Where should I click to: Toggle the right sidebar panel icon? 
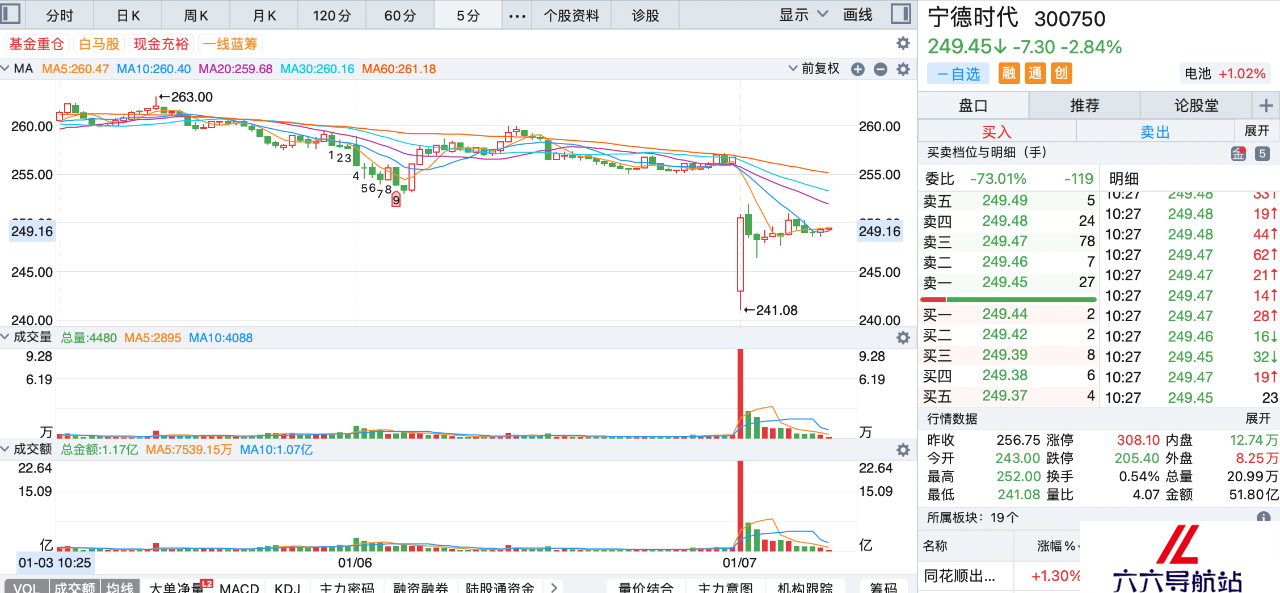pos(902,15)
